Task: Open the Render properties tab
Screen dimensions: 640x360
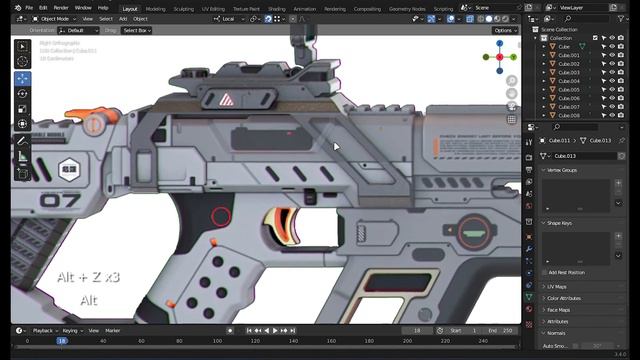Action: coord(529,157)
